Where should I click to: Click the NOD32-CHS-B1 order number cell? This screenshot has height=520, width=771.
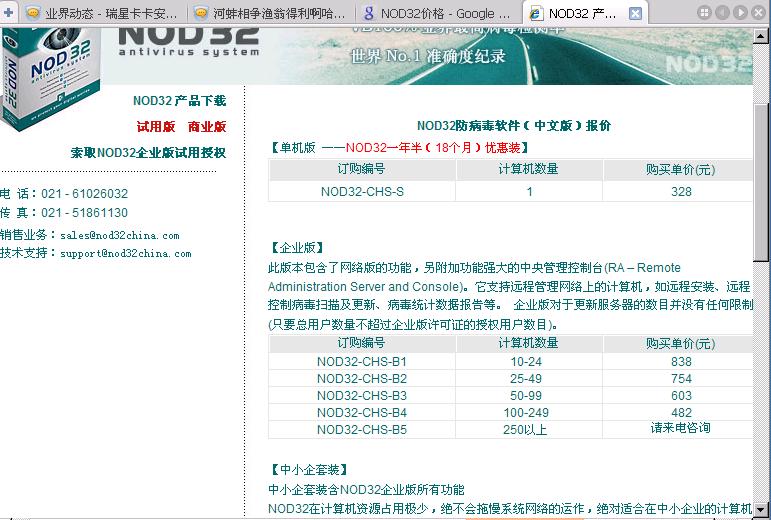362,362
